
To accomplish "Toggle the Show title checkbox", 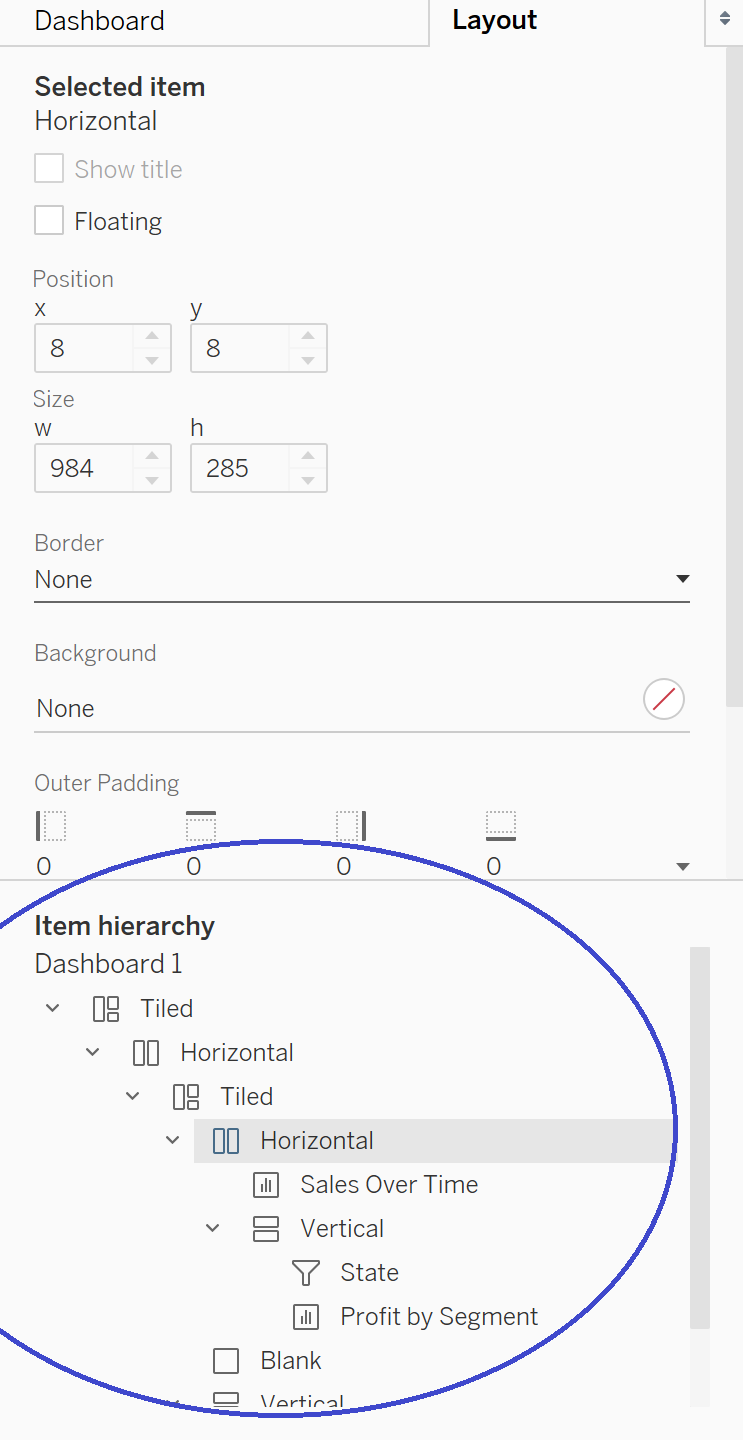I will coord(49,169).
